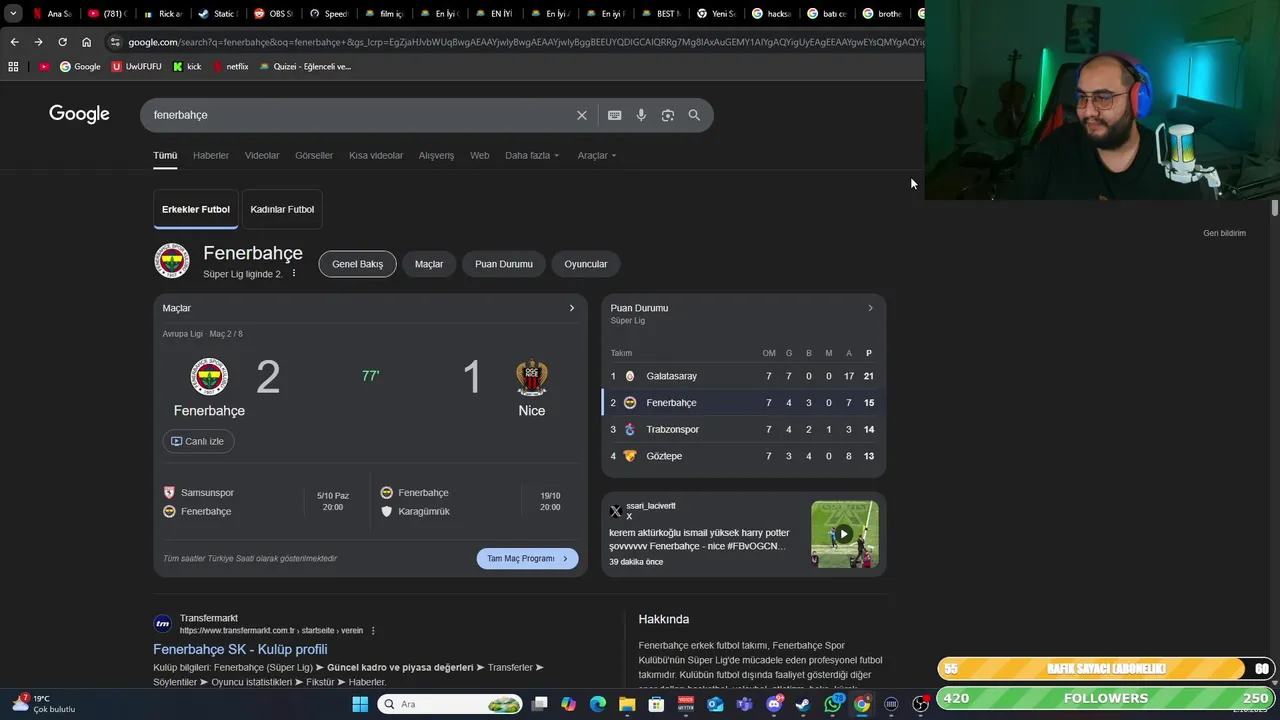Open Steam from the taskbar

point(803,704)
